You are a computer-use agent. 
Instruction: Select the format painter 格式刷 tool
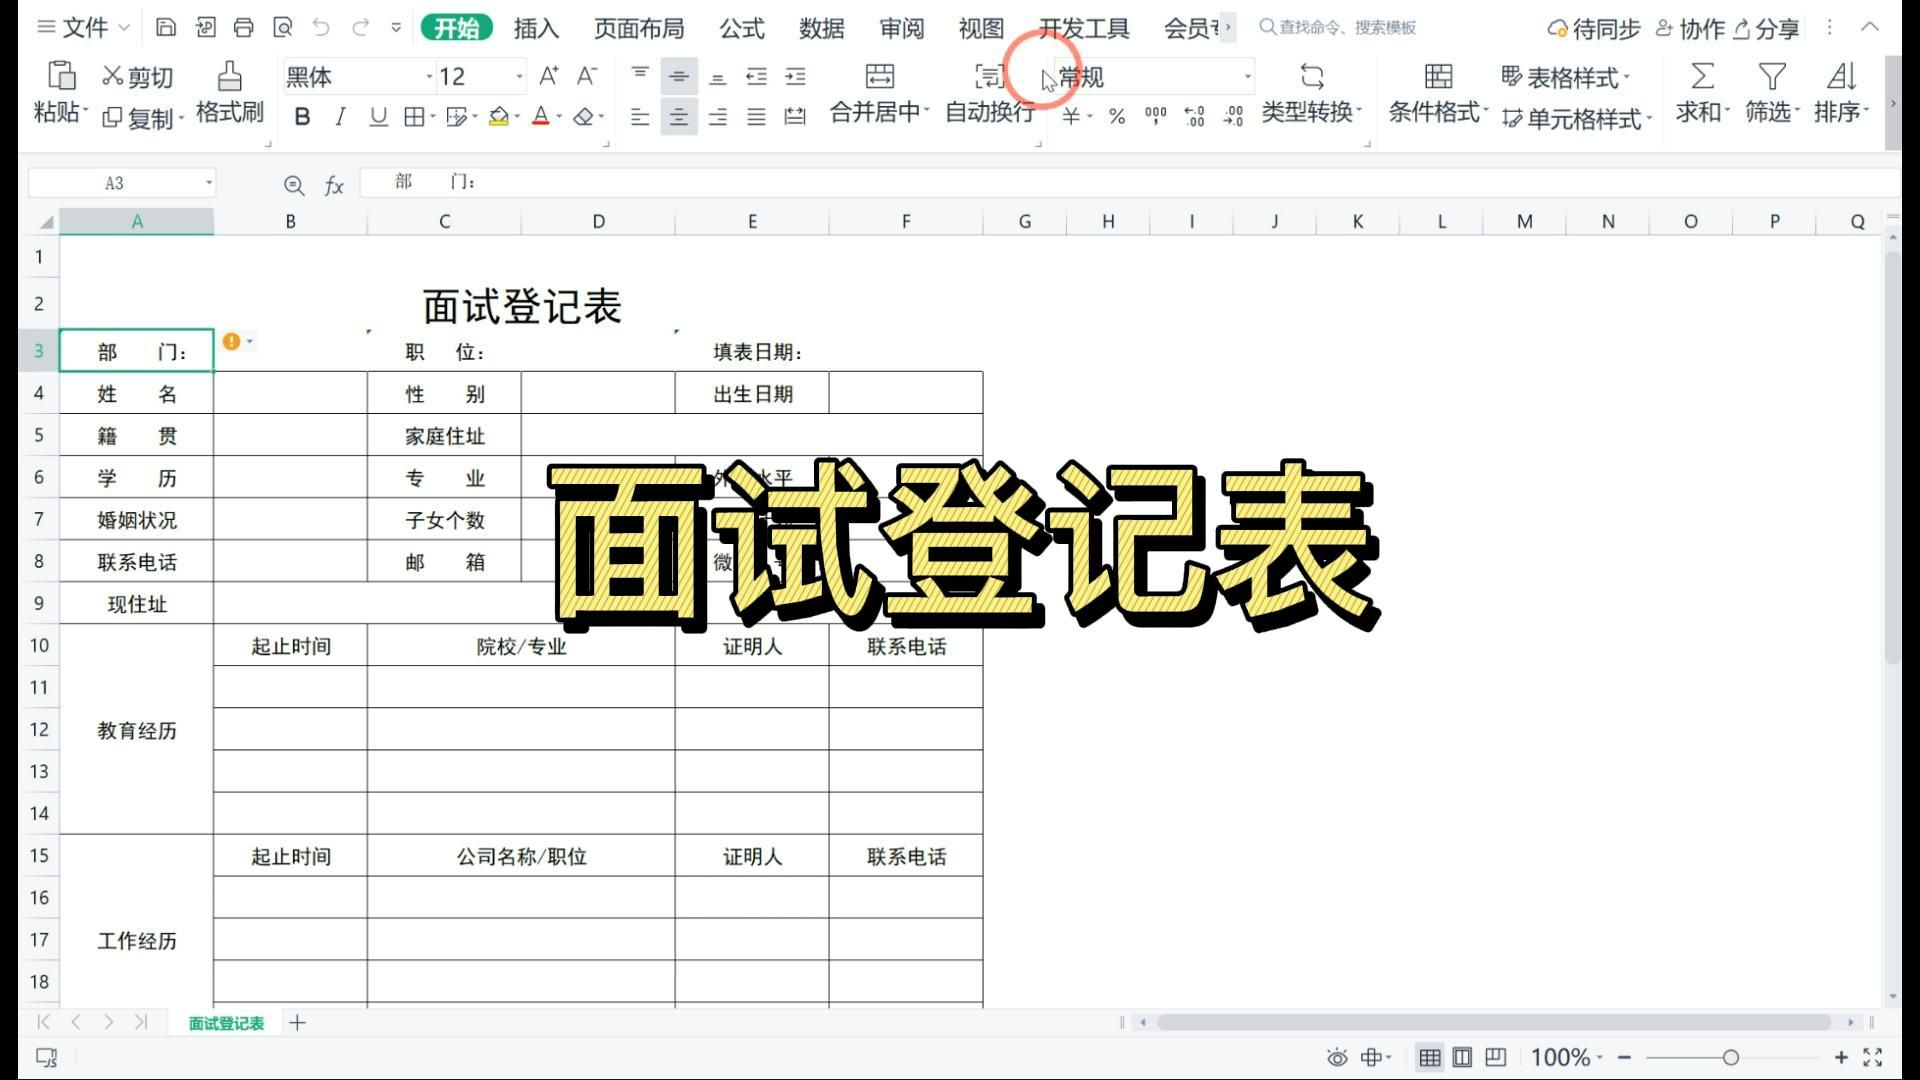point(229,95)
